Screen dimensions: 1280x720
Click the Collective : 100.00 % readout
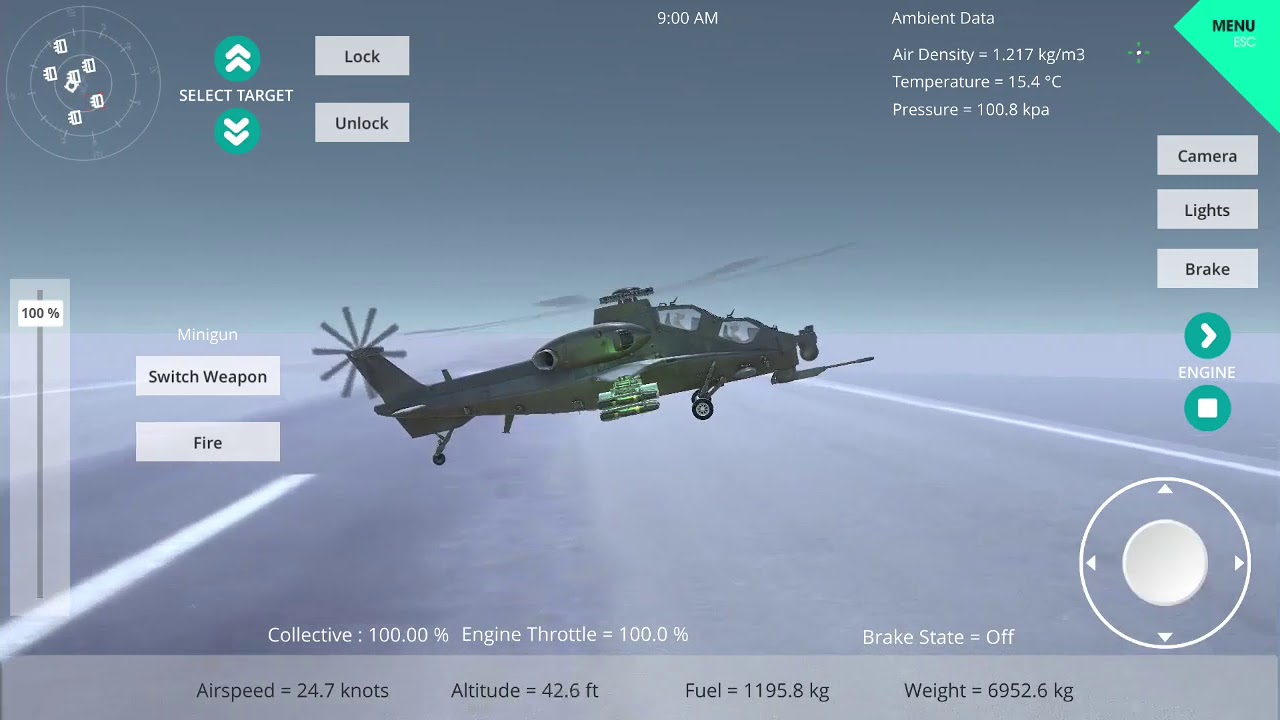(358, 635)
